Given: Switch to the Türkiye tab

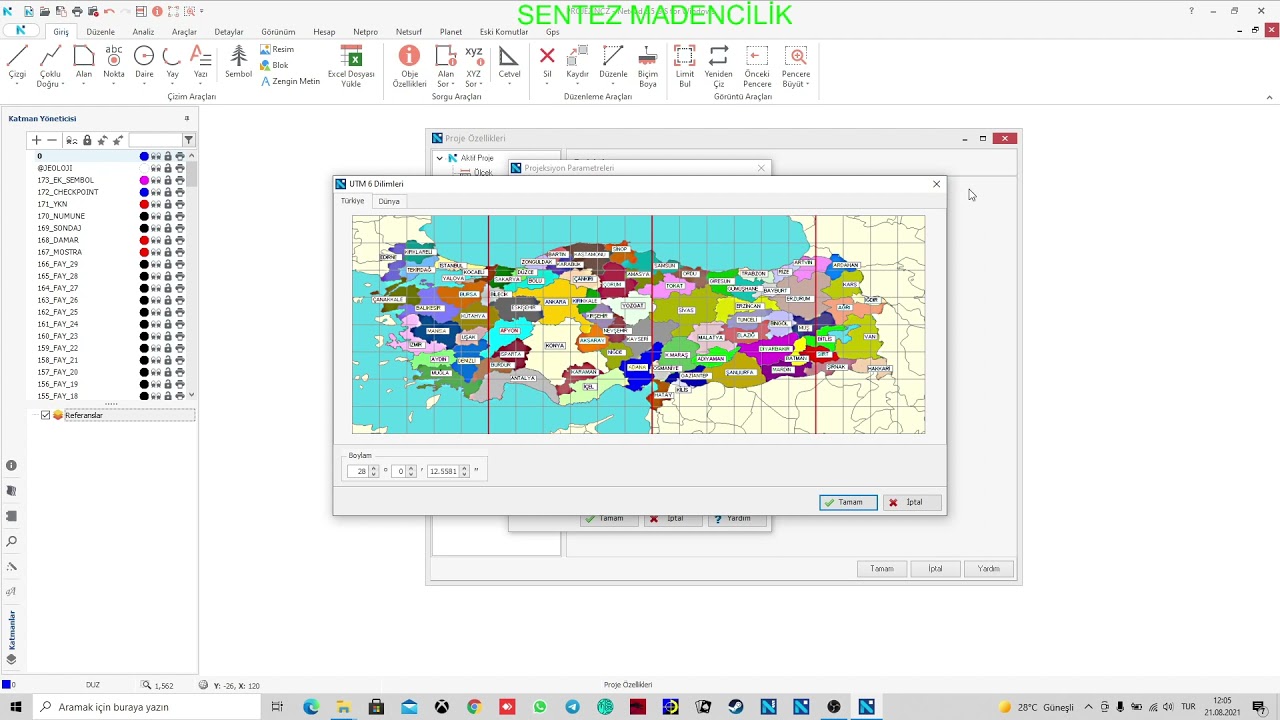Looking at the screenshot, I should click(353, 201).
